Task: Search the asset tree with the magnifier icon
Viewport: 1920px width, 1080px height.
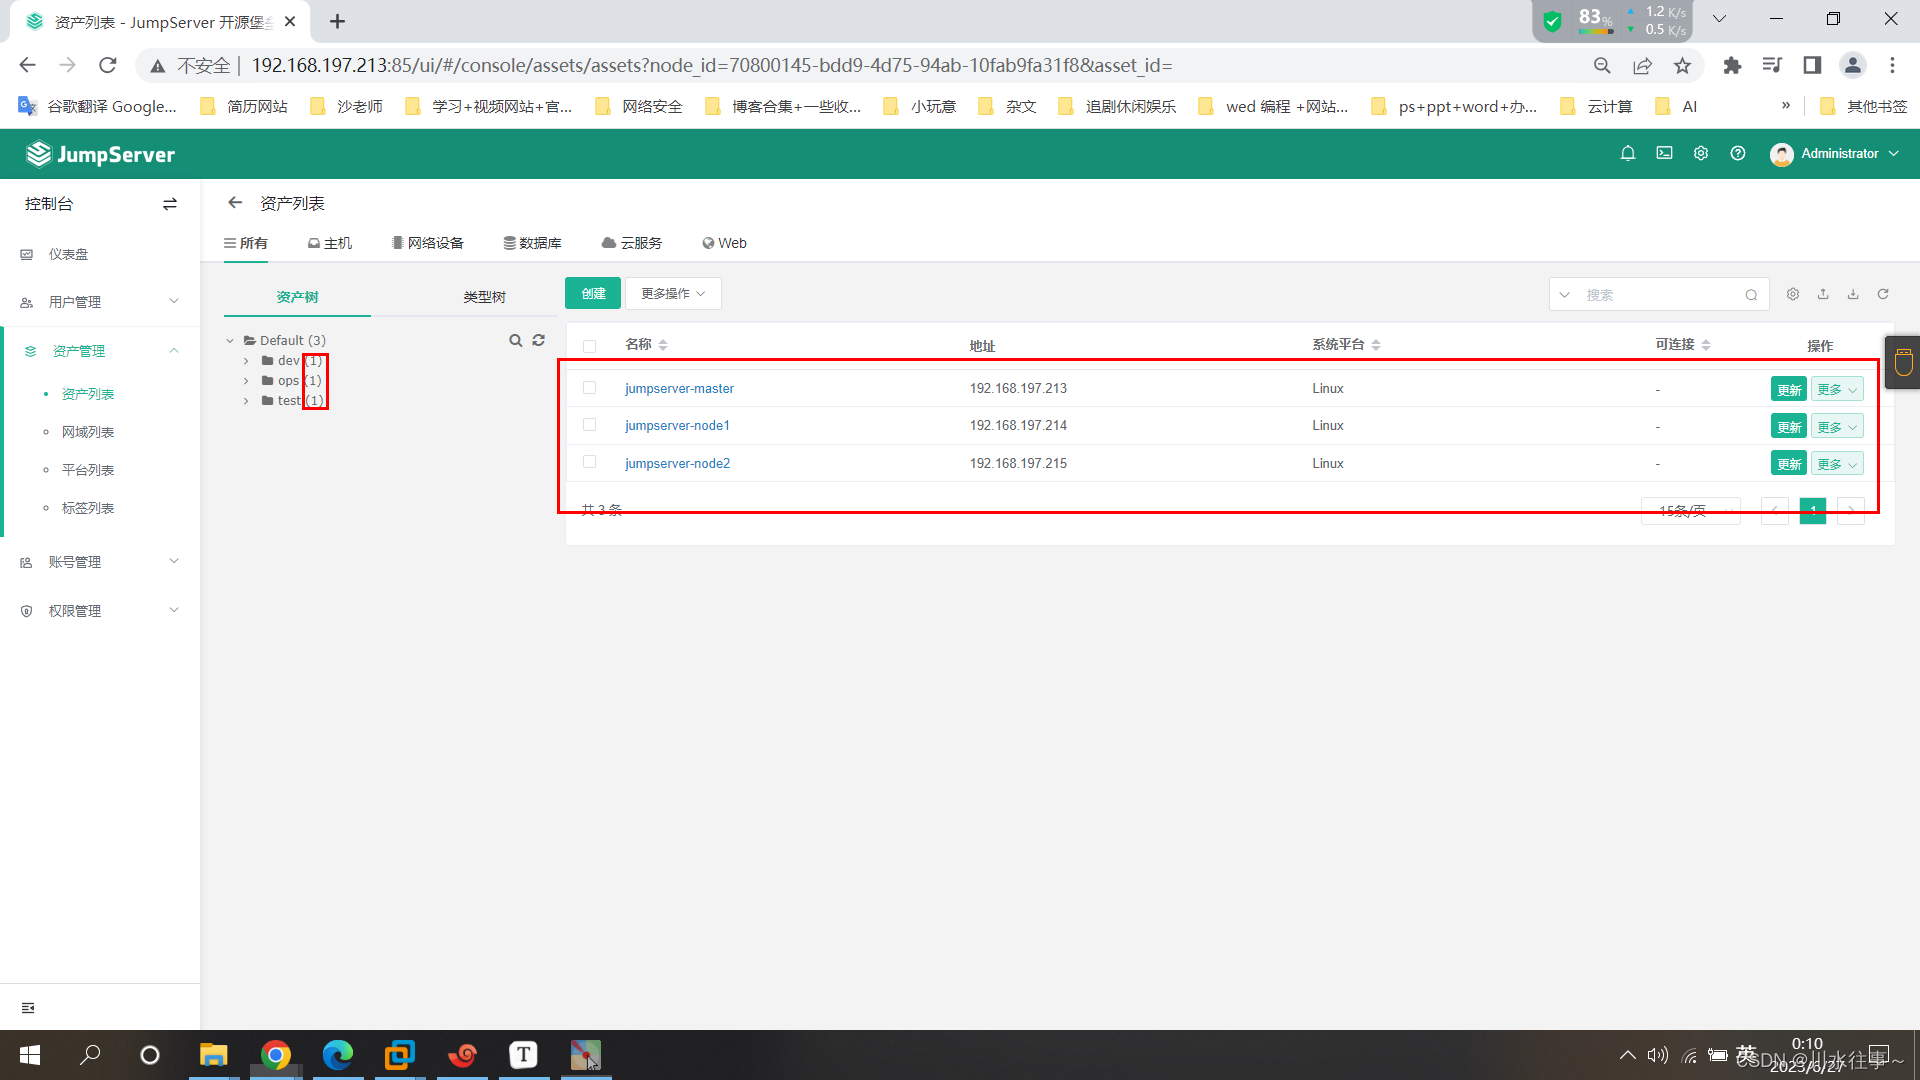Action: coord(515,341)
